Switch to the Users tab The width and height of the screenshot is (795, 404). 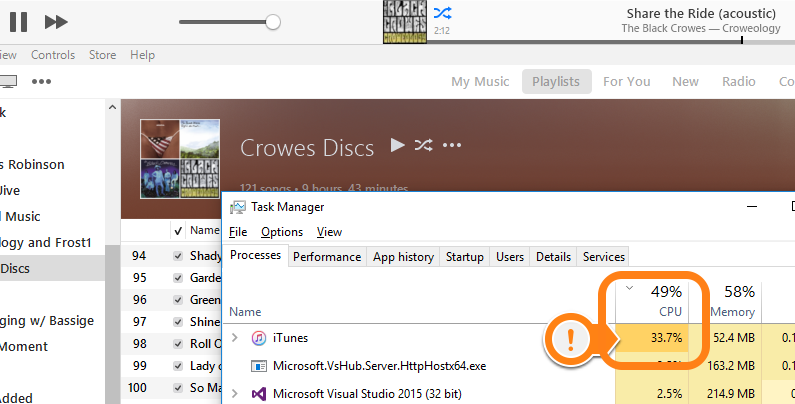pos(510,257)
